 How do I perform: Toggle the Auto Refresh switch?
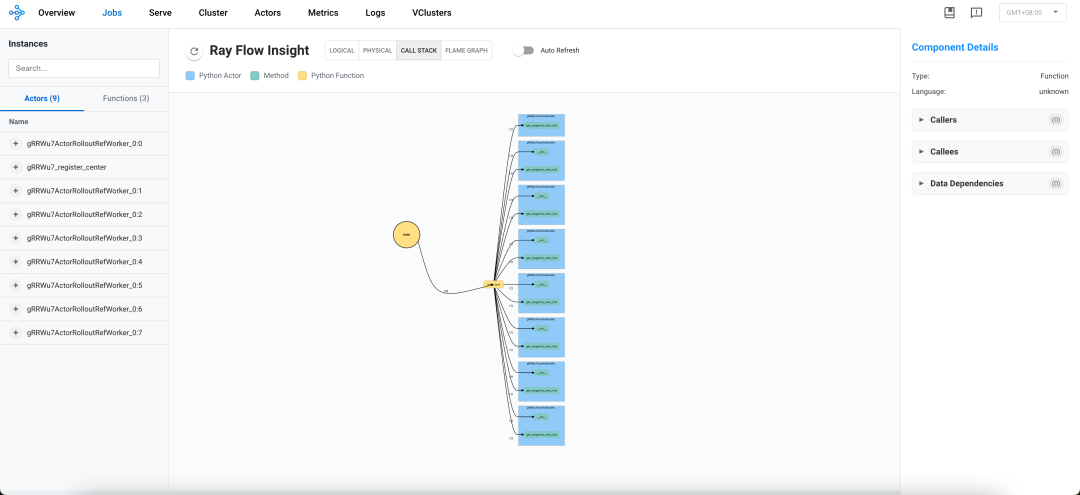(523, 50)
